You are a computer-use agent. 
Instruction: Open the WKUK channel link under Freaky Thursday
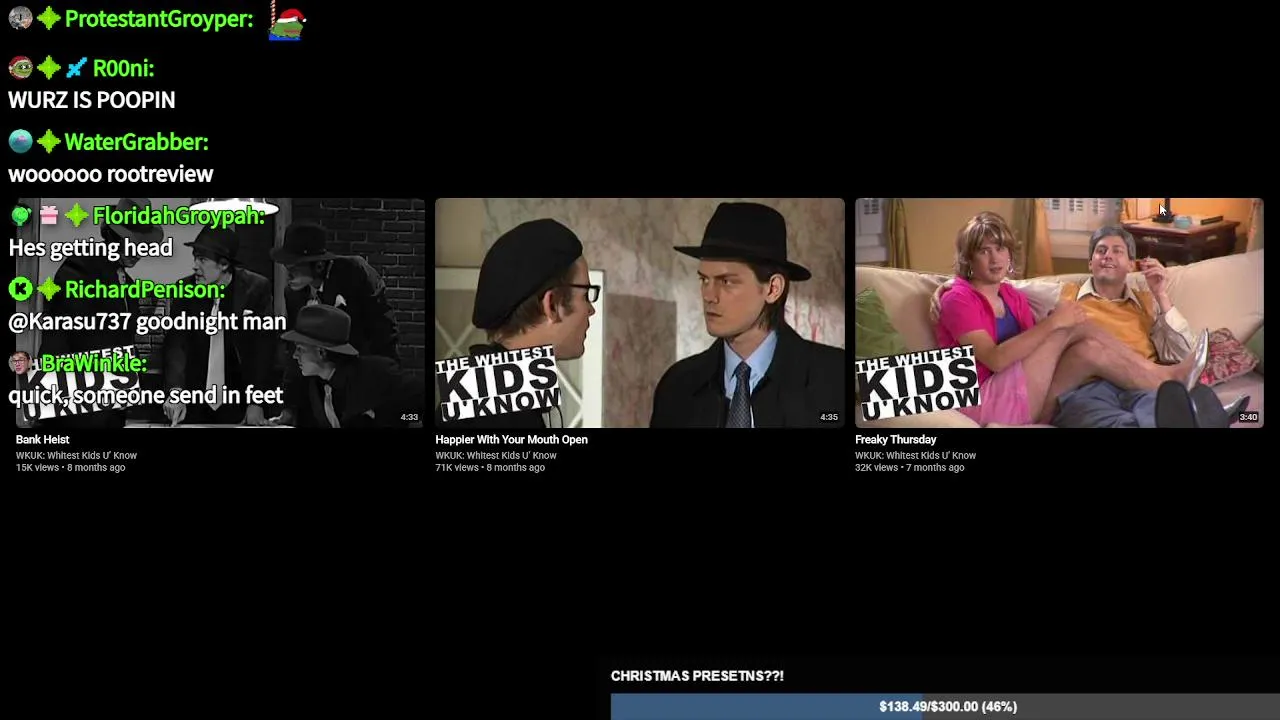point(915,455)
